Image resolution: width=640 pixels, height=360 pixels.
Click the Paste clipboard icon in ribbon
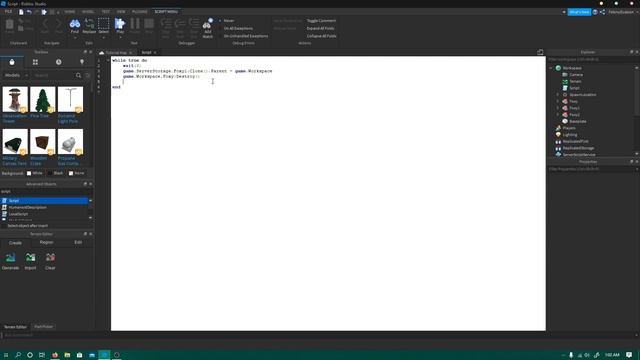(9, 24)
